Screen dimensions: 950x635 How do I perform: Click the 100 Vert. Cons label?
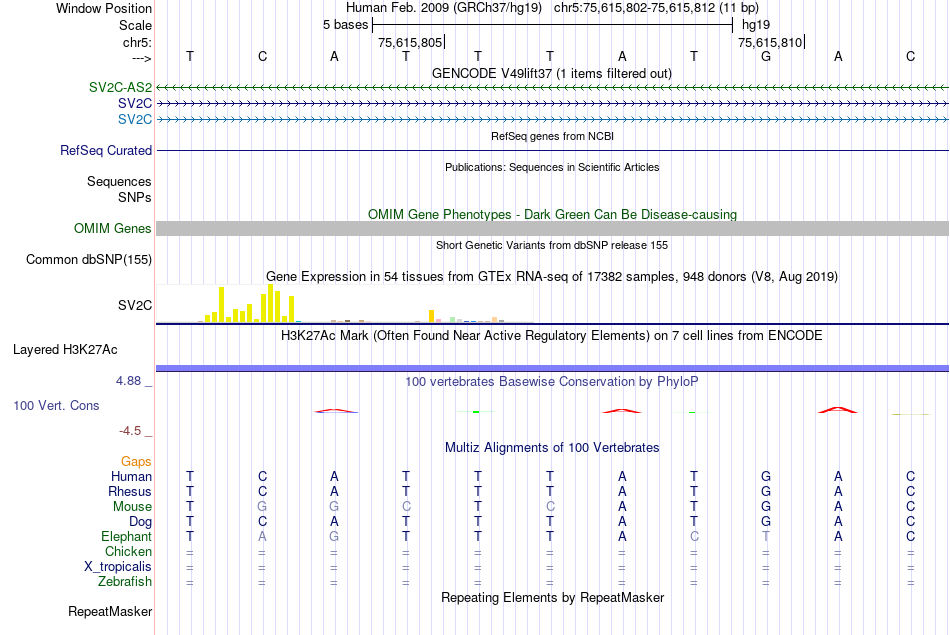56,405
